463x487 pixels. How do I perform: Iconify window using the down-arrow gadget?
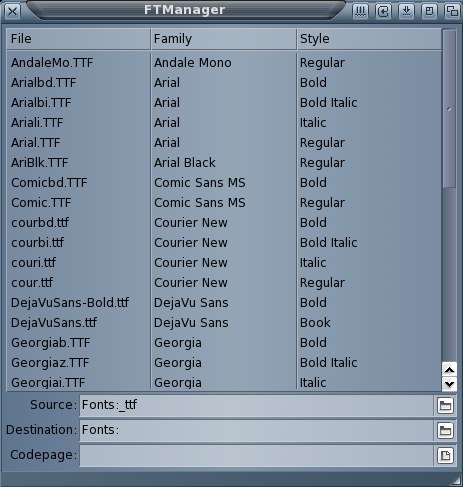[406, 11]
